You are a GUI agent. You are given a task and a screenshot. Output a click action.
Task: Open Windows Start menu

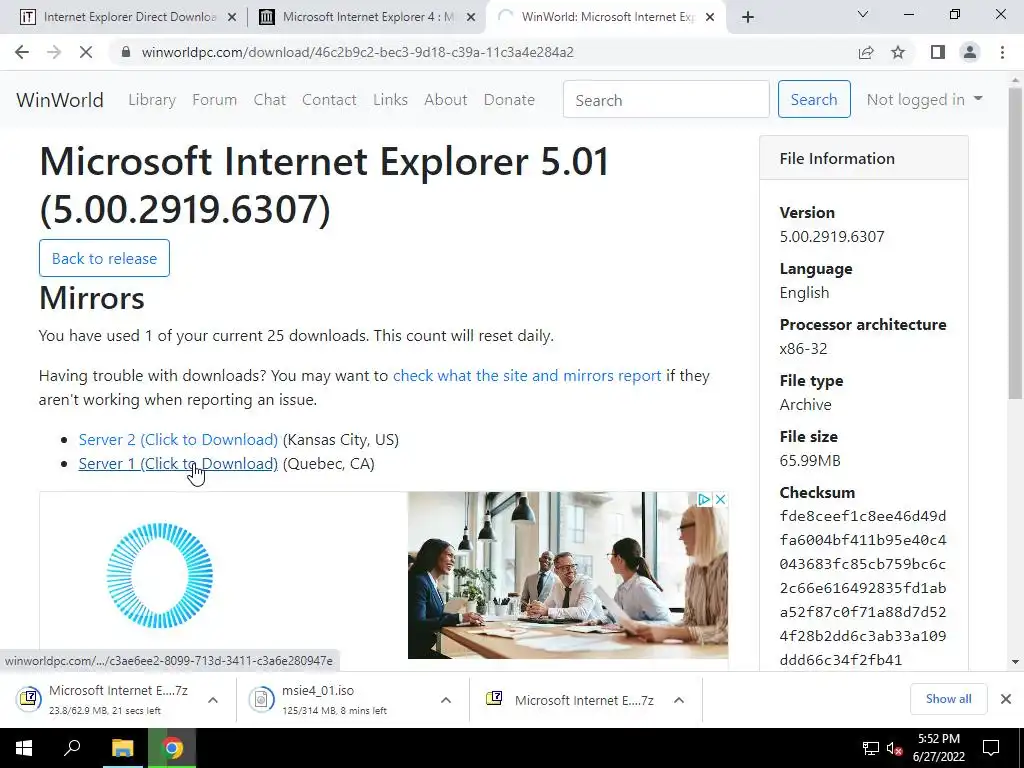pos(24,748)
